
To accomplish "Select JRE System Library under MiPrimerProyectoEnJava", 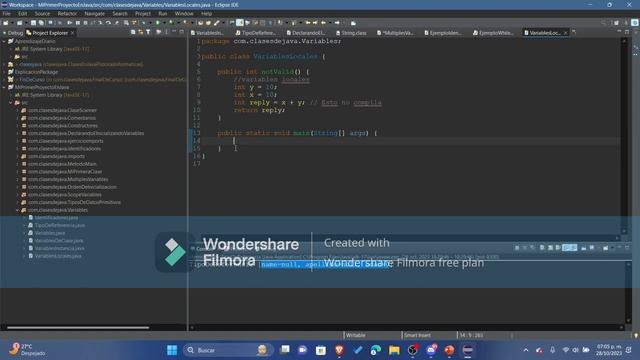I will point(55,95).
